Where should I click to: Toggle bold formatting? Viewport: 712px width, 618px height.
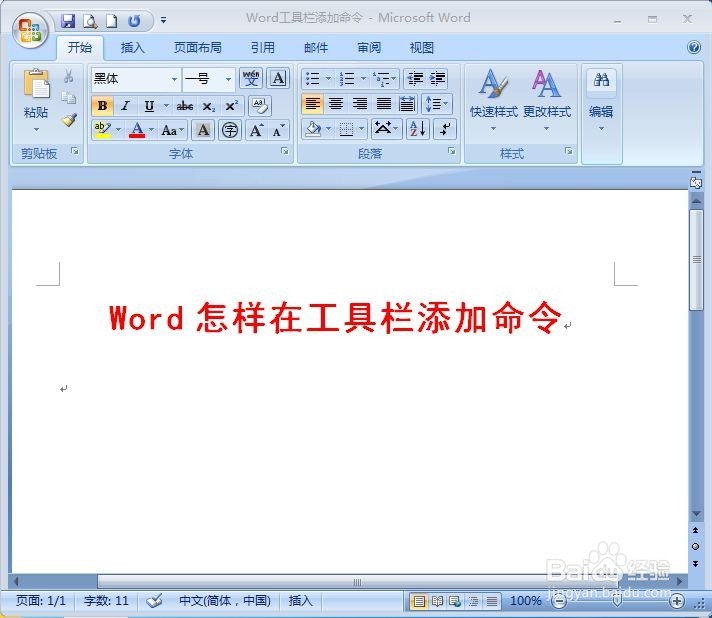[x=102, y=106]
